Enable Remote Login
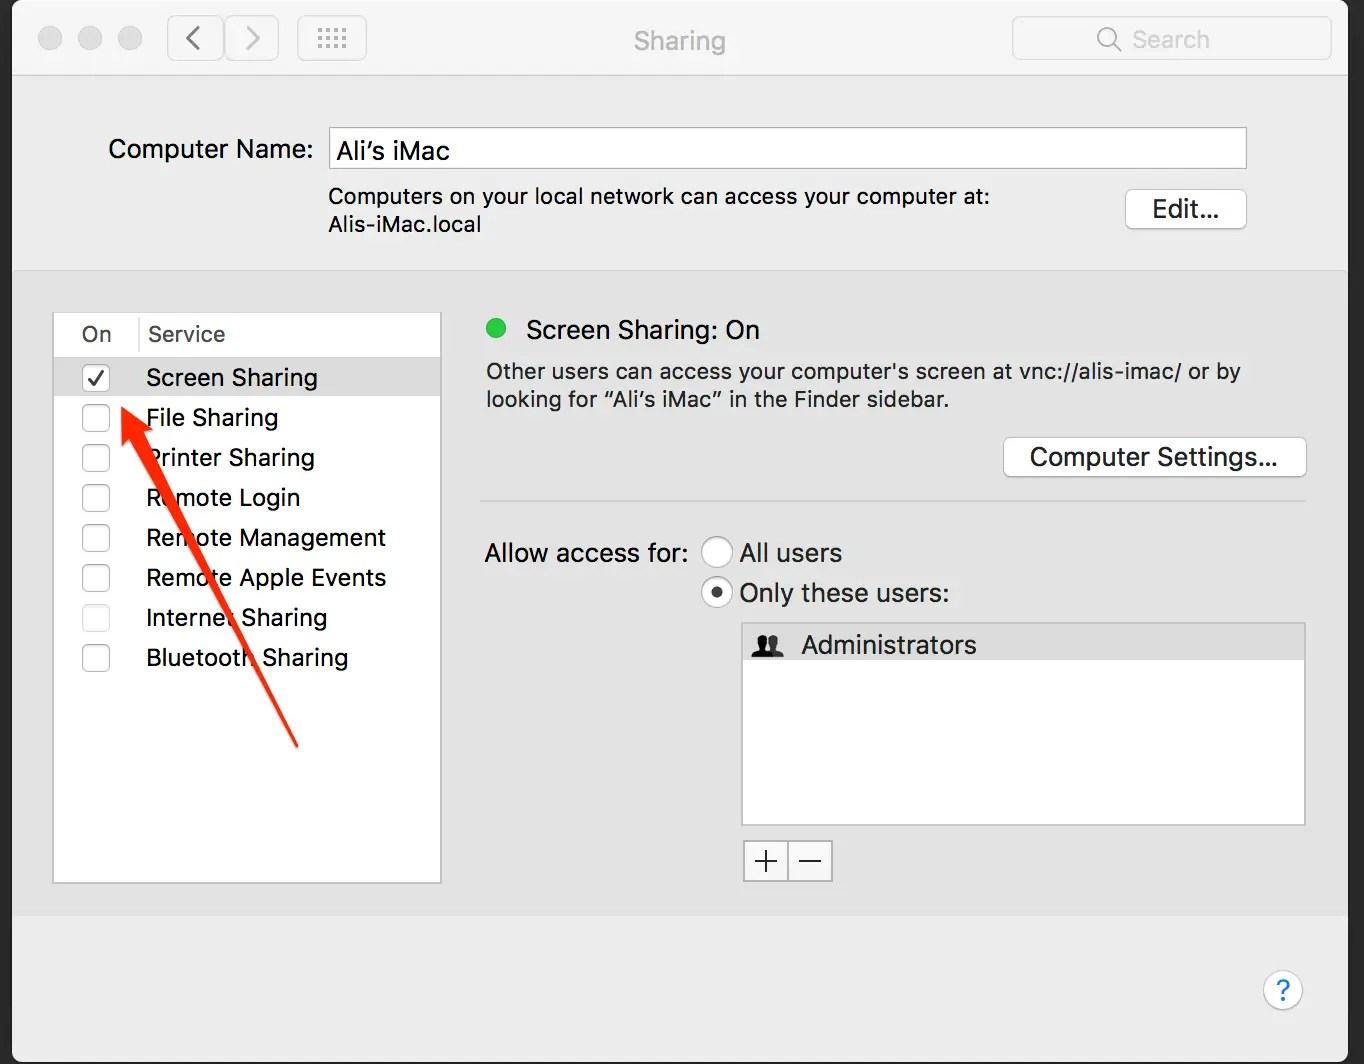The image size is (1364, 1064). (x=96, y=498)
